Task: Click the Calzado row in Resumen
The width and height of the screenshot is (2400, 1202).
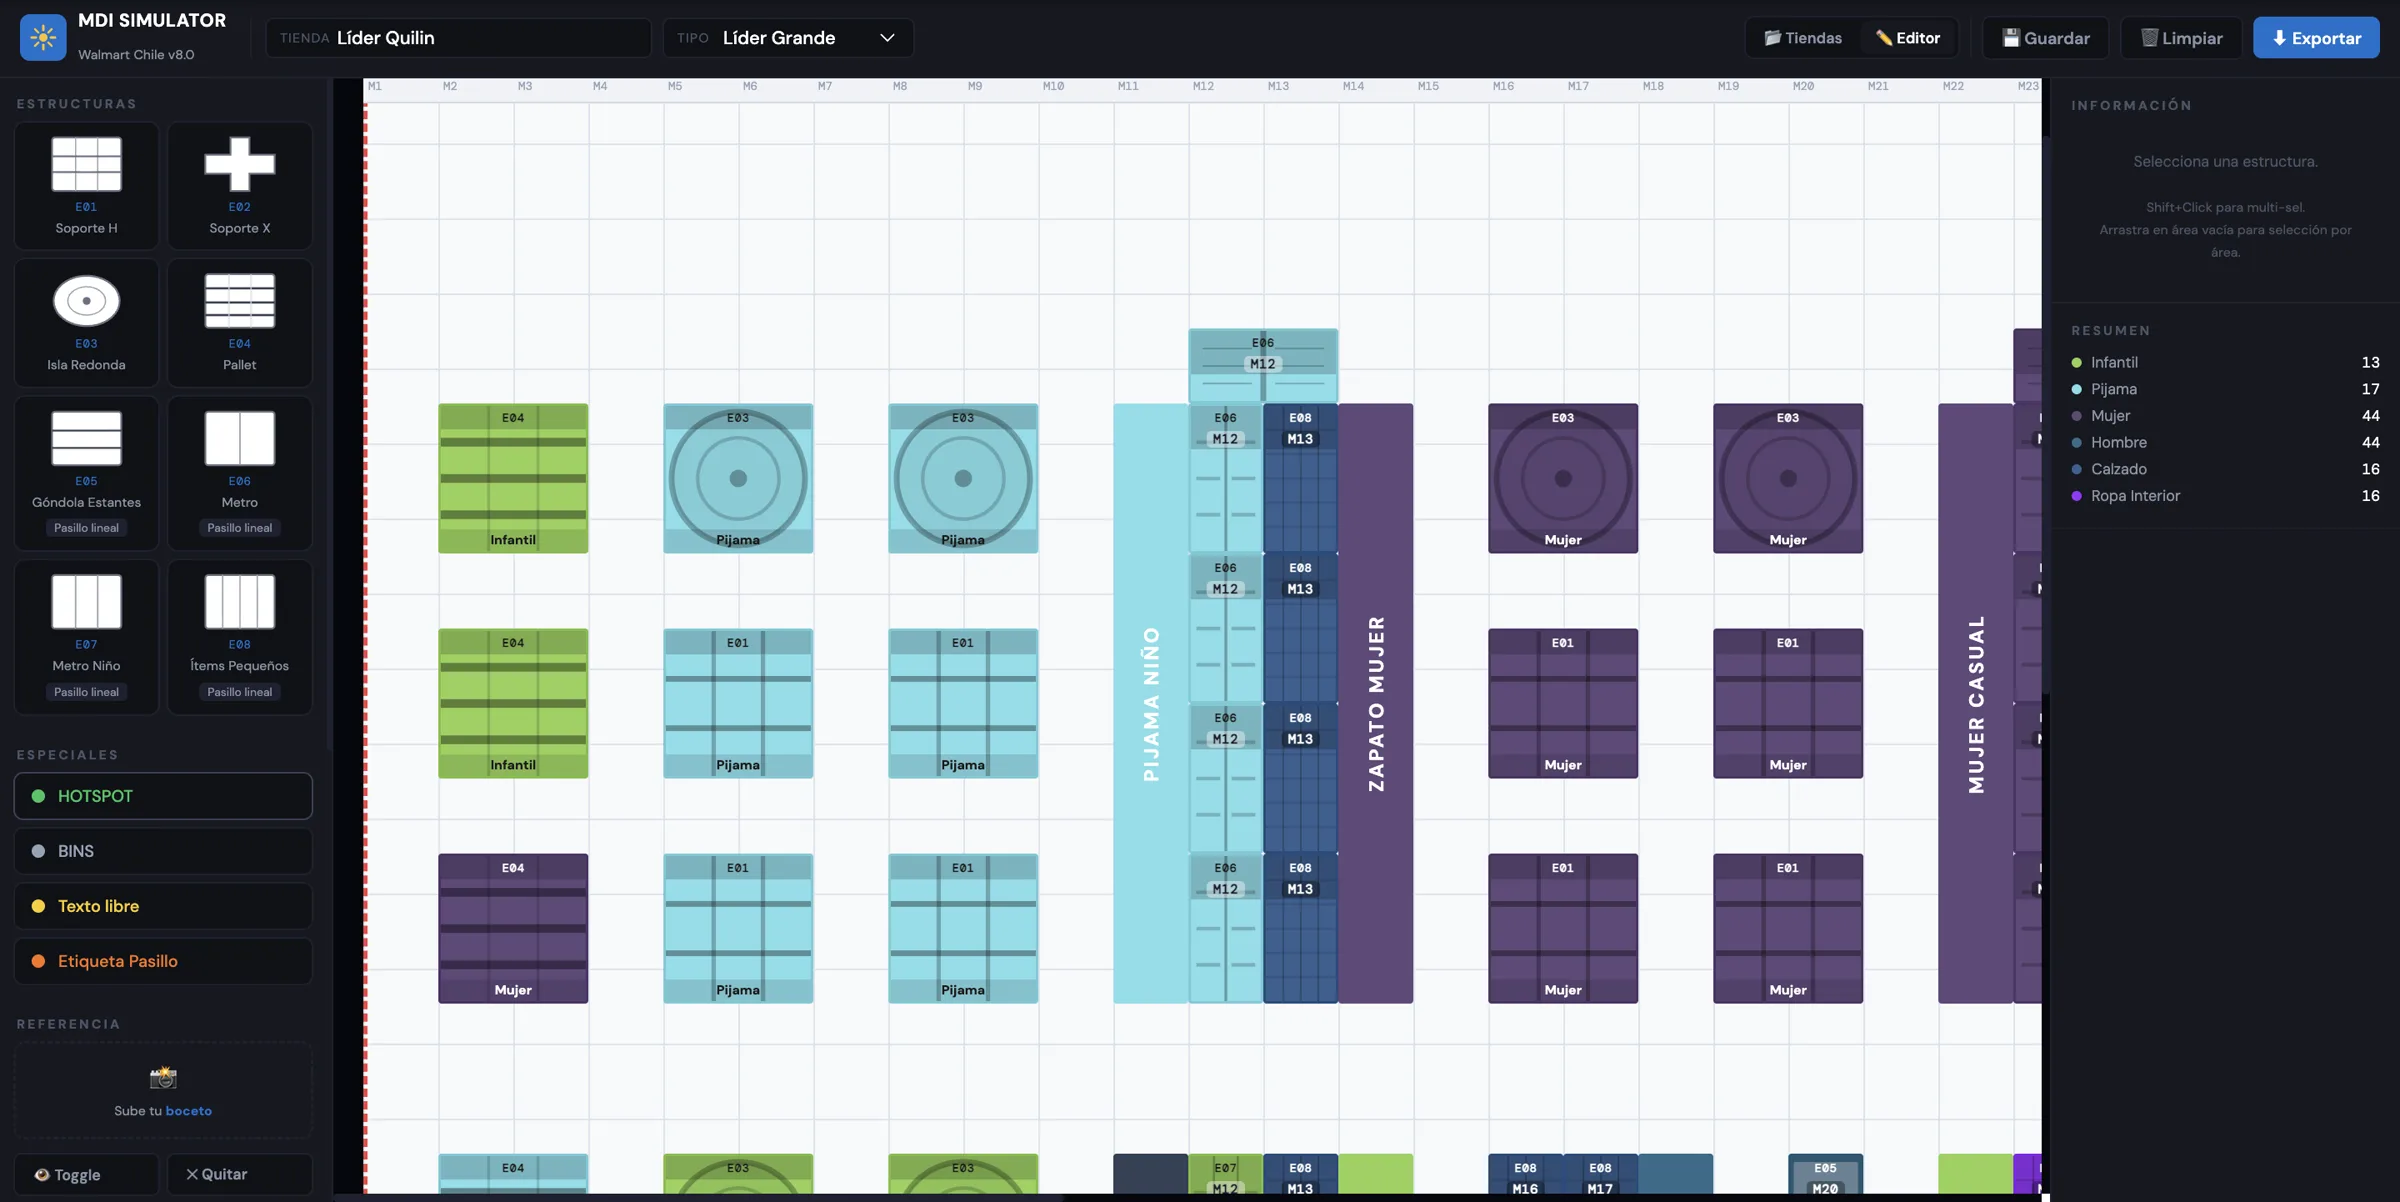Action: coord(2225,469)
